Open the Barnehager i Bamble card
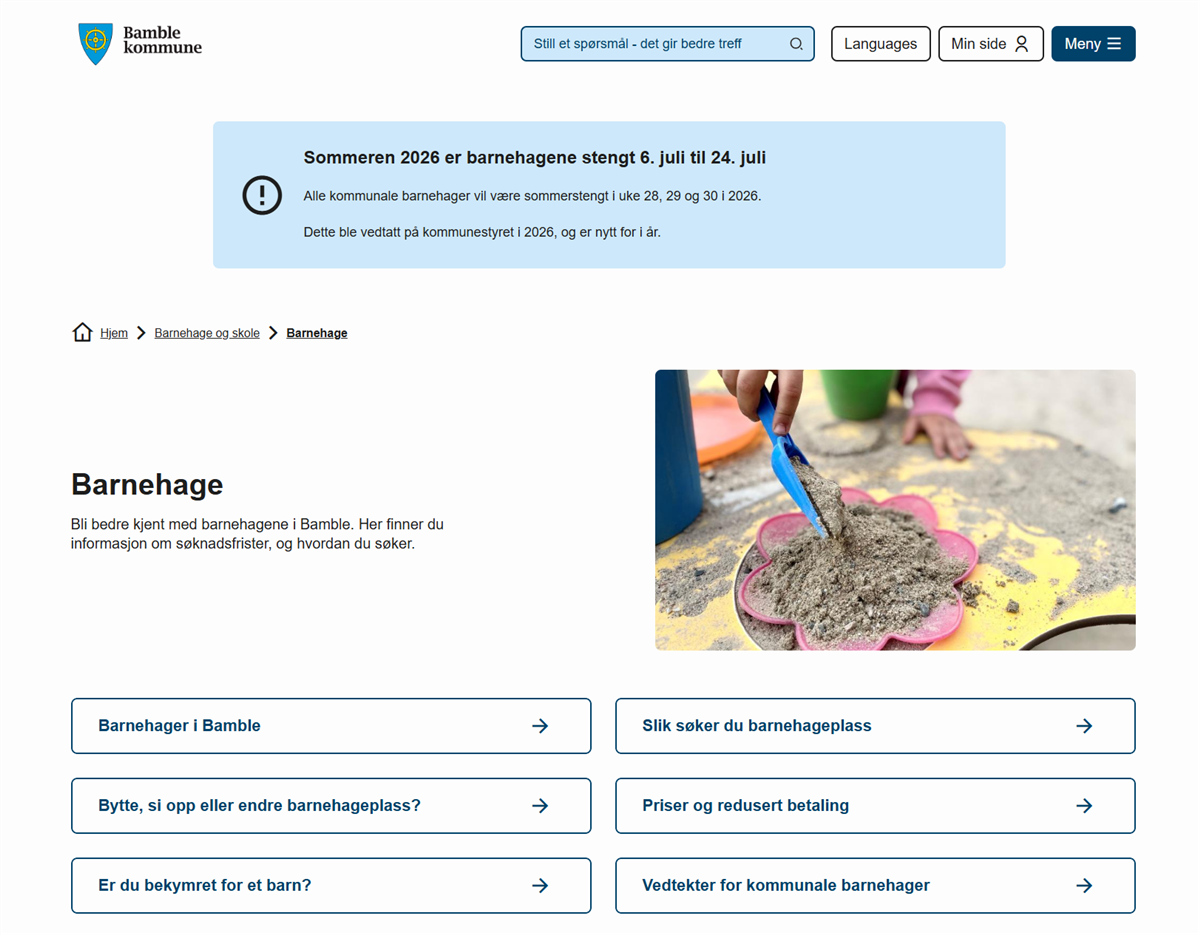The height and width of the screenshot is (935, 1200). coord(180,726)
